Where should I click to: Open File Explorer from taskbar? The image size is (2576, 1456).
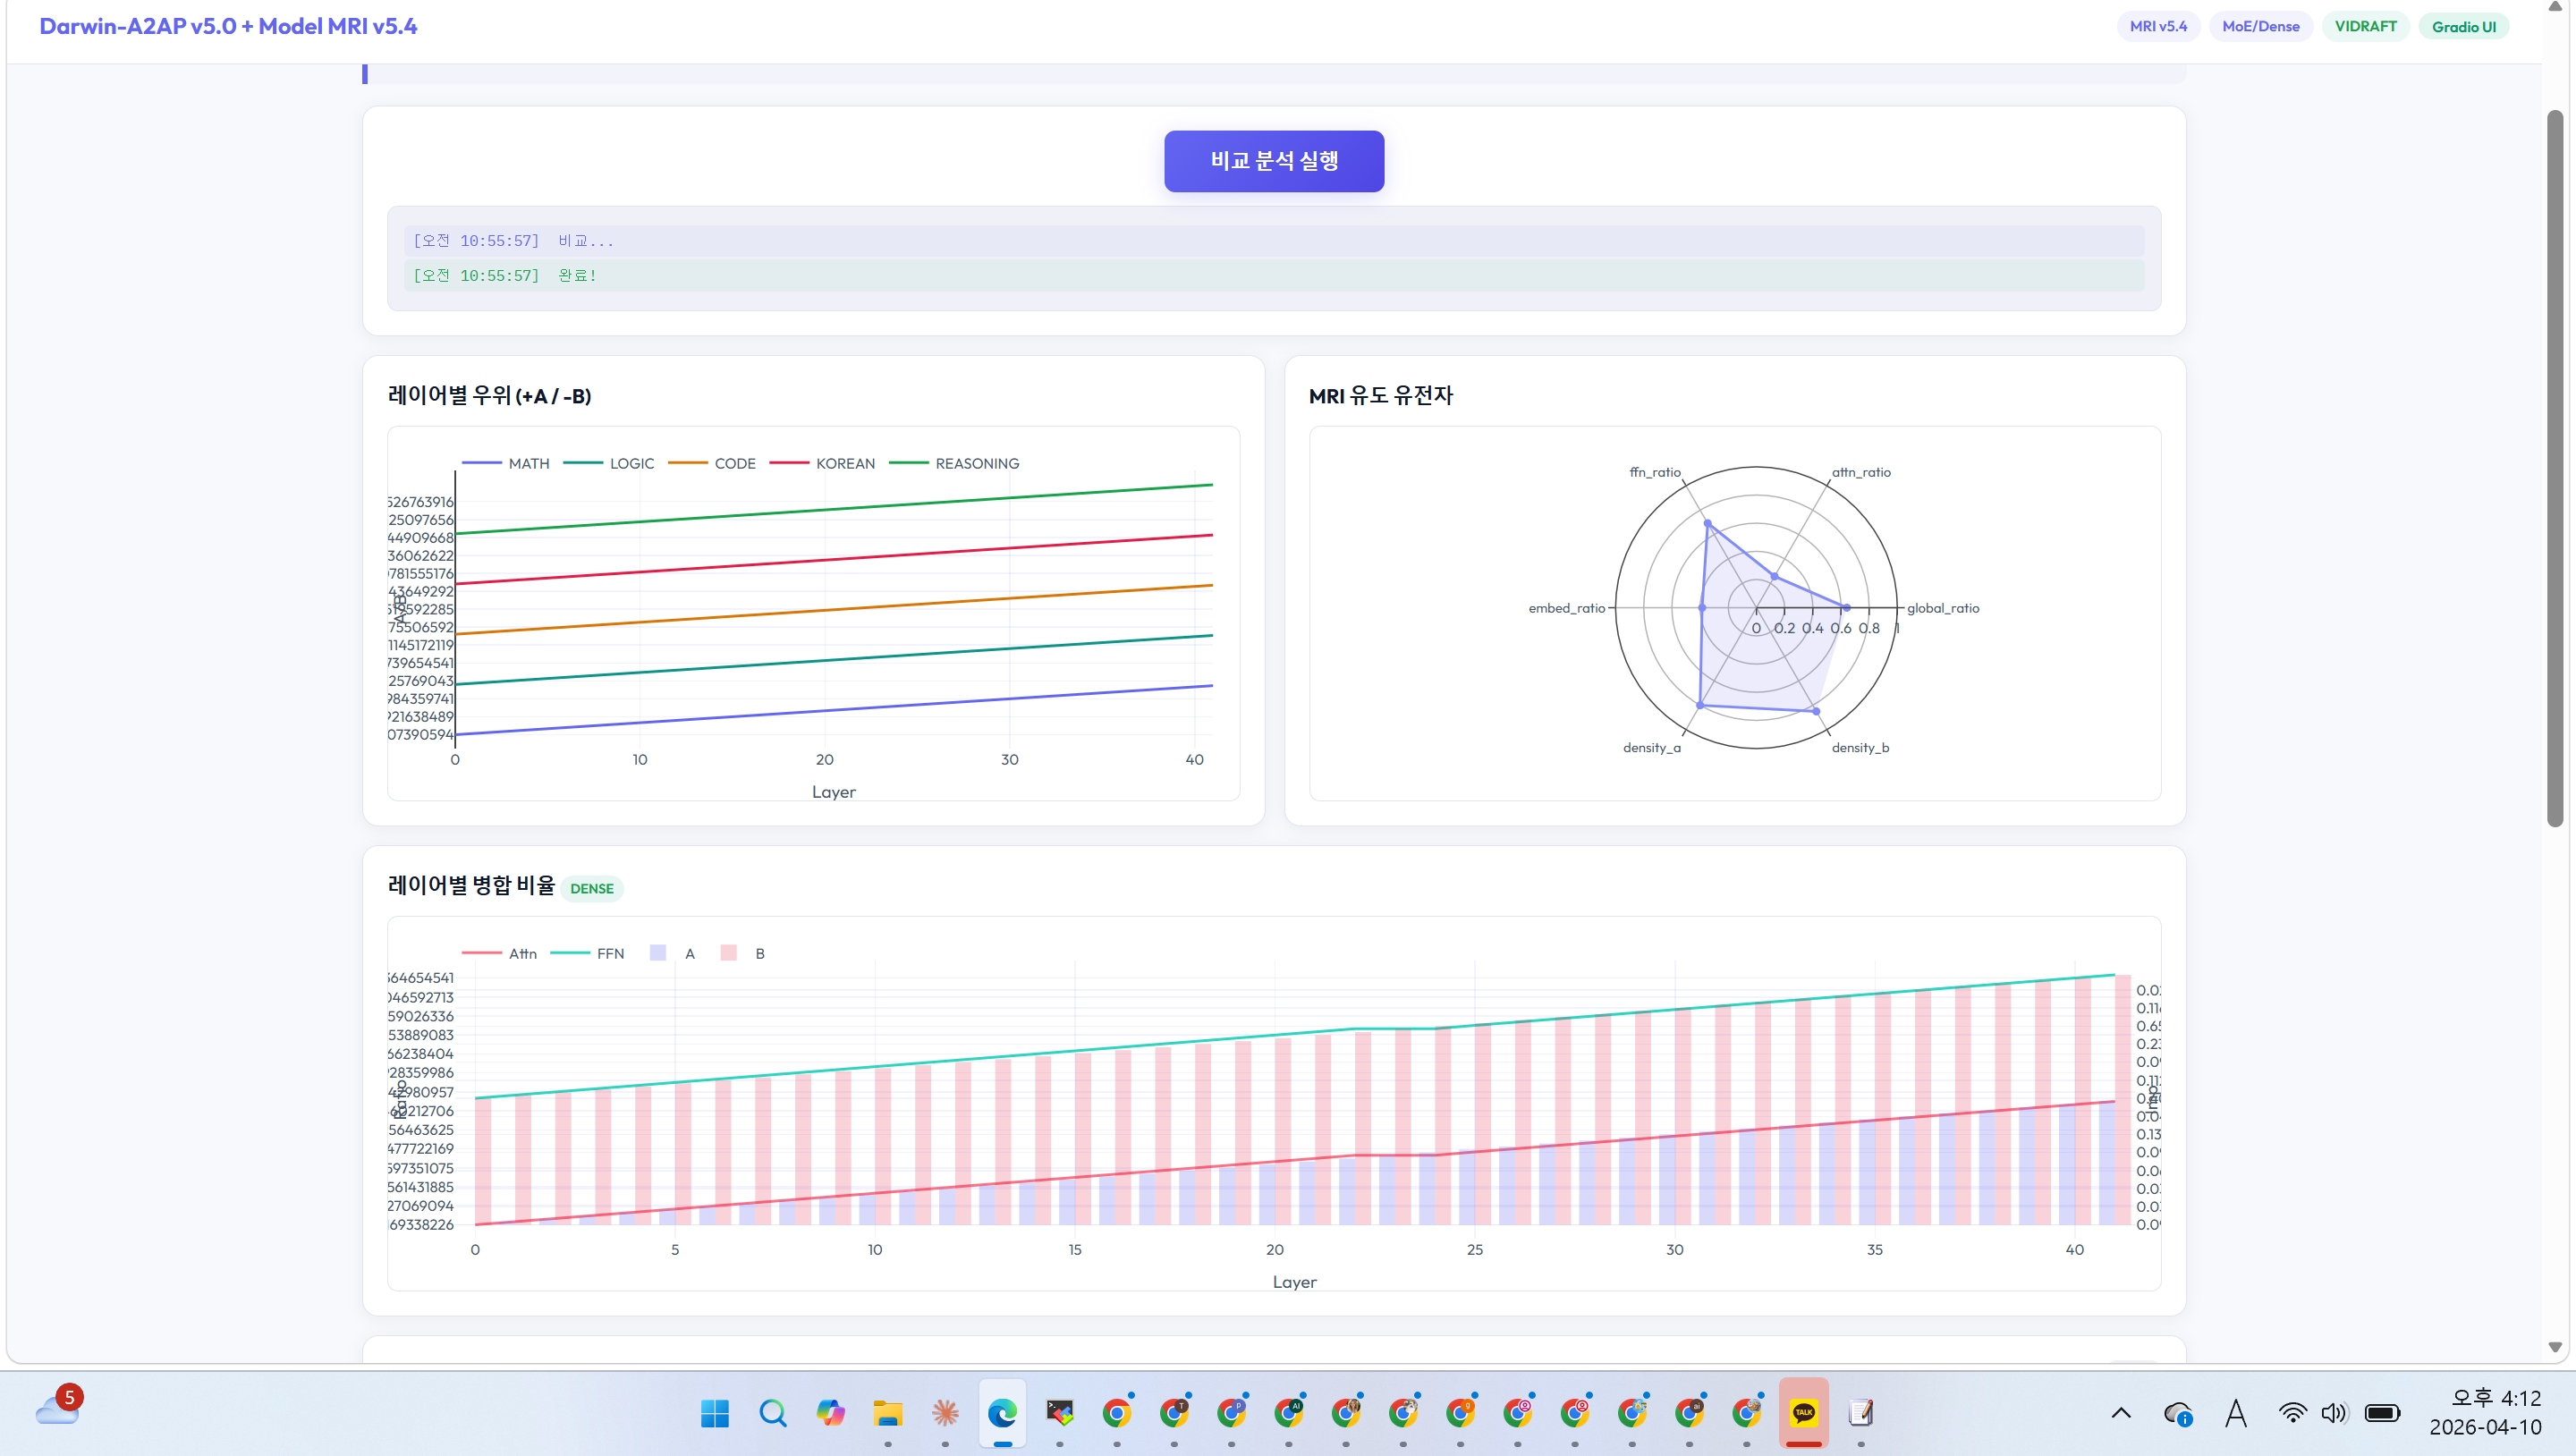click(887, 1412)
